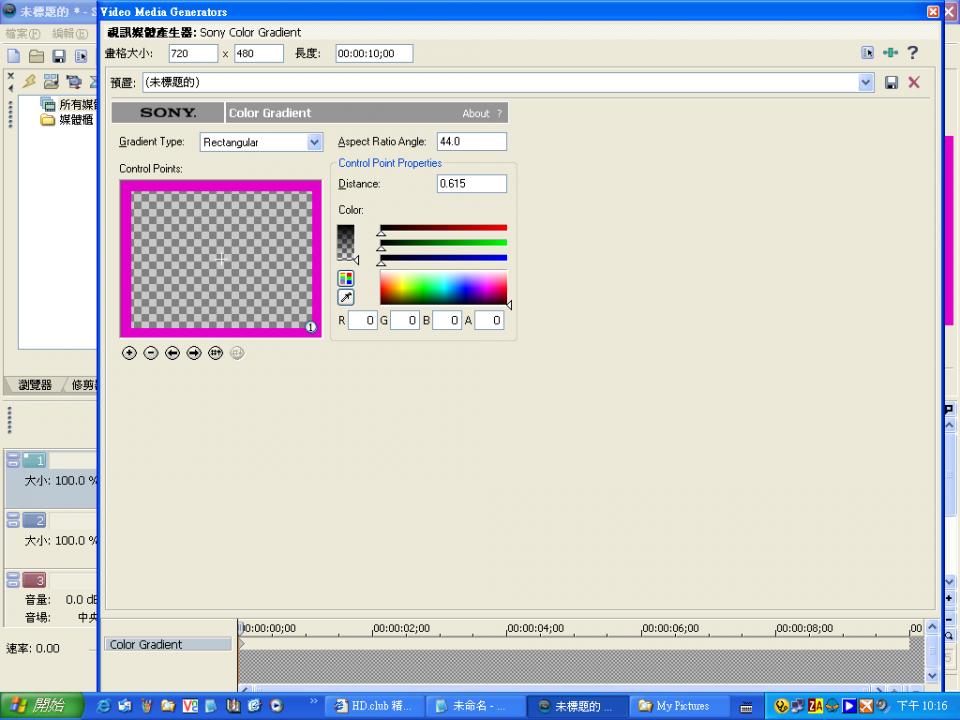Viewport: 960px width, 720px height.
Task: Click the About link in plugin banner
Action: tap(476, 113)
